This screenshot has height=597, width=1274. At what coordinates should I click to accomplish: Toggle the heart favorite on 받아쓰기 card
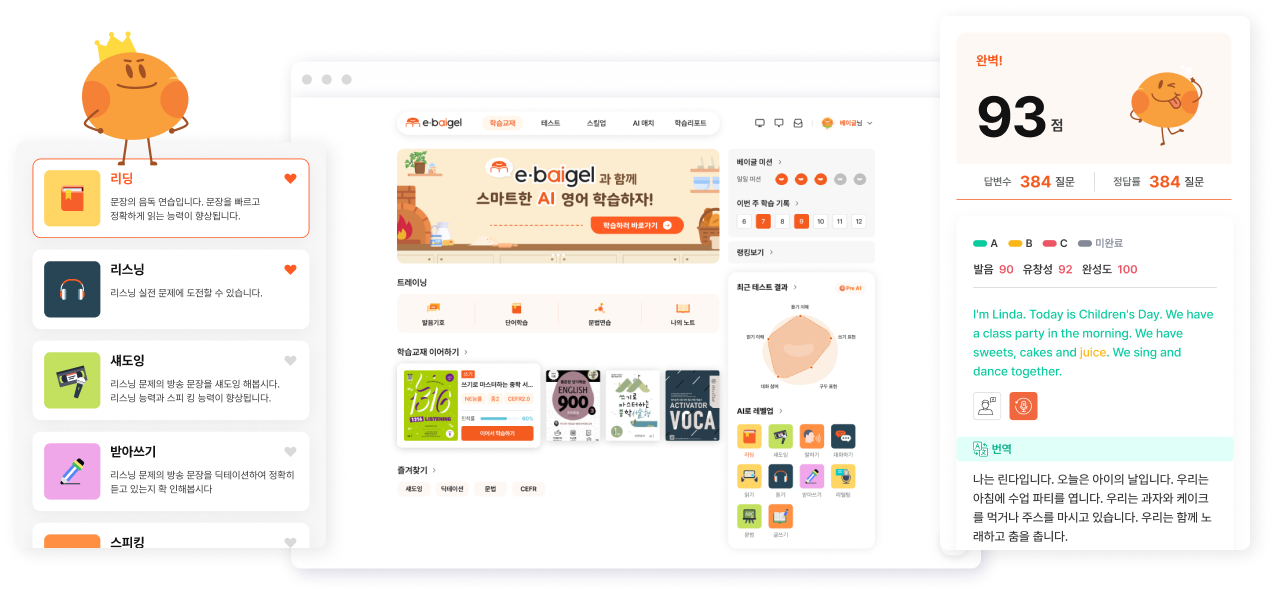290,452
